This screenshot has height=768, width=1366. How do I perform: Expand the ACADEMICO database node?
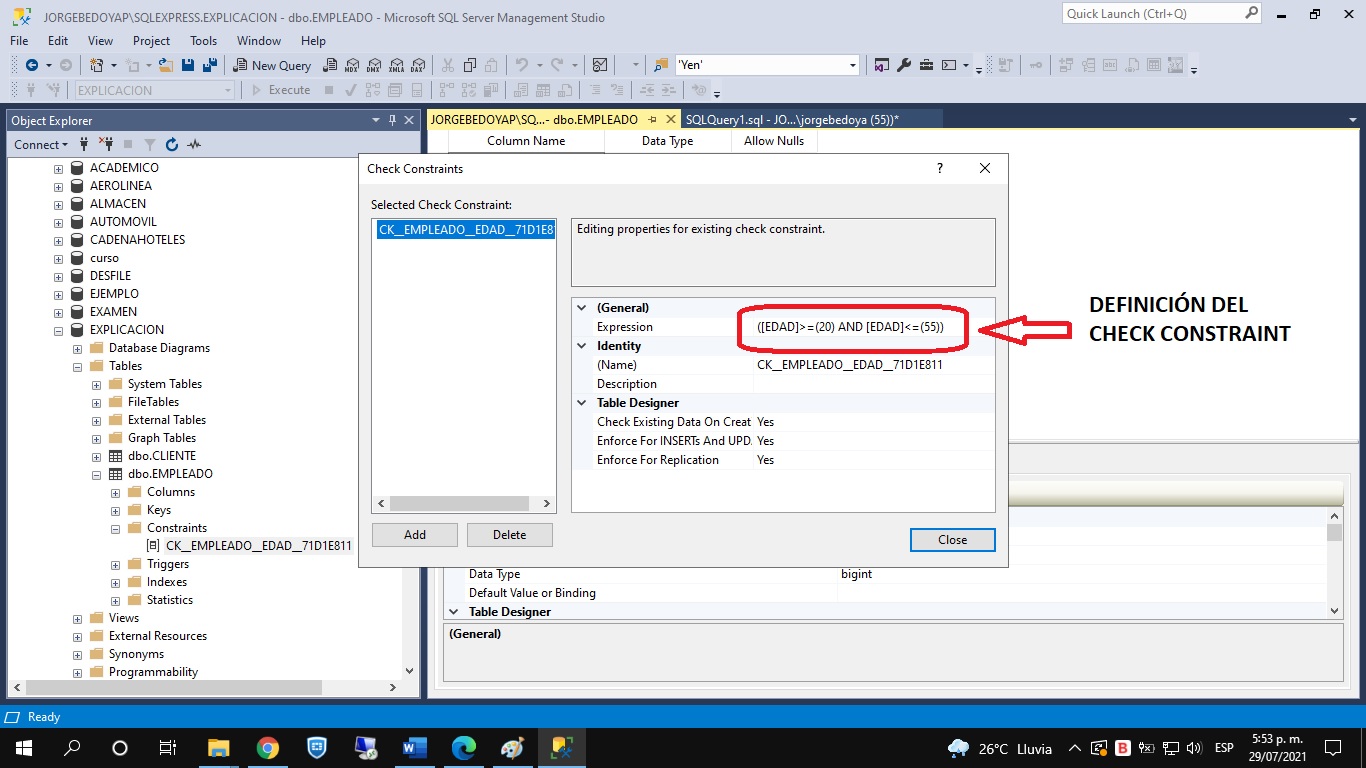click(59, 168)
